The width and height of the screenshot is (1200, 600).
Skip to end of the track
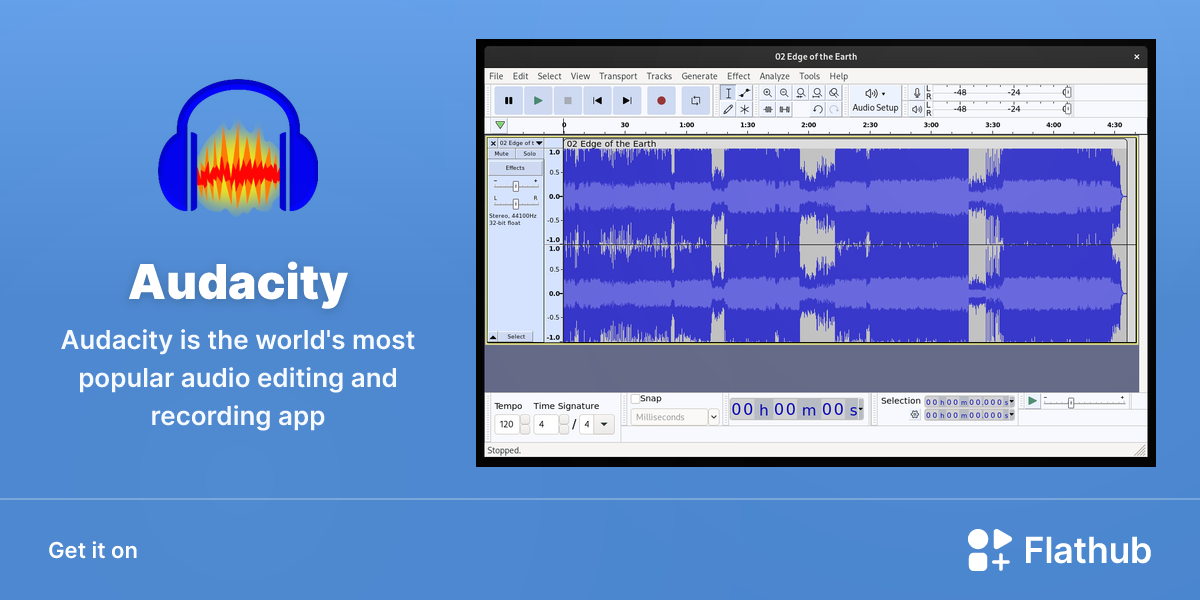coord(627,100)
